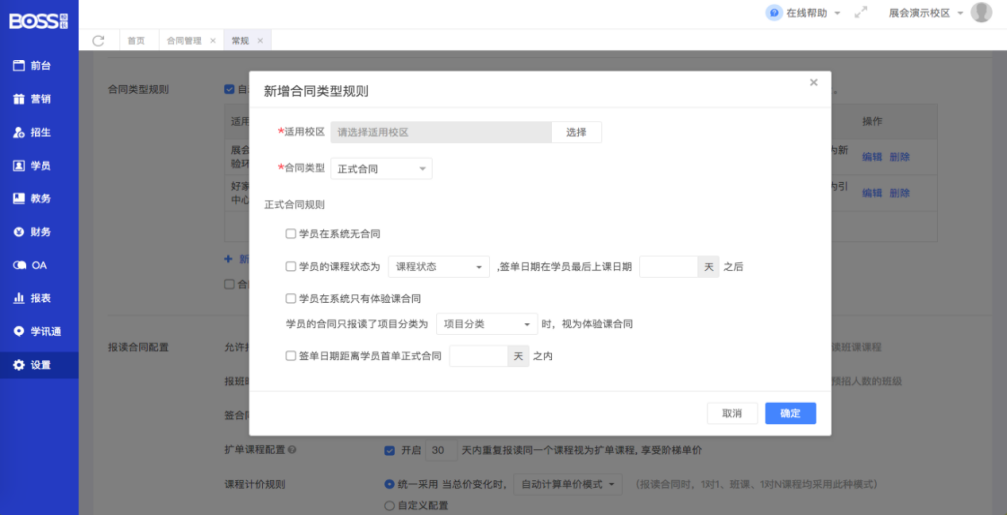
Task: Open the 合同类型 dropdown showing 正式合同
Action: 381,169
